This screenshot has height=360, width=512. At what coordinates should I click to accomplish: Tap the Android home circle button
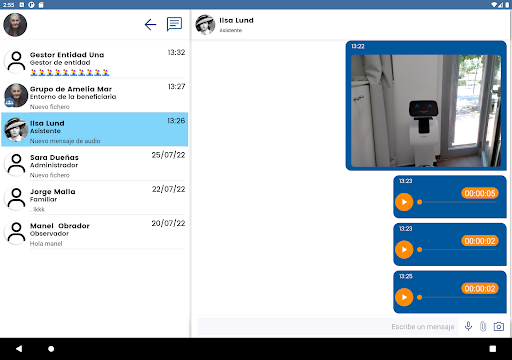pyautogui.click(x=51, y=349)
